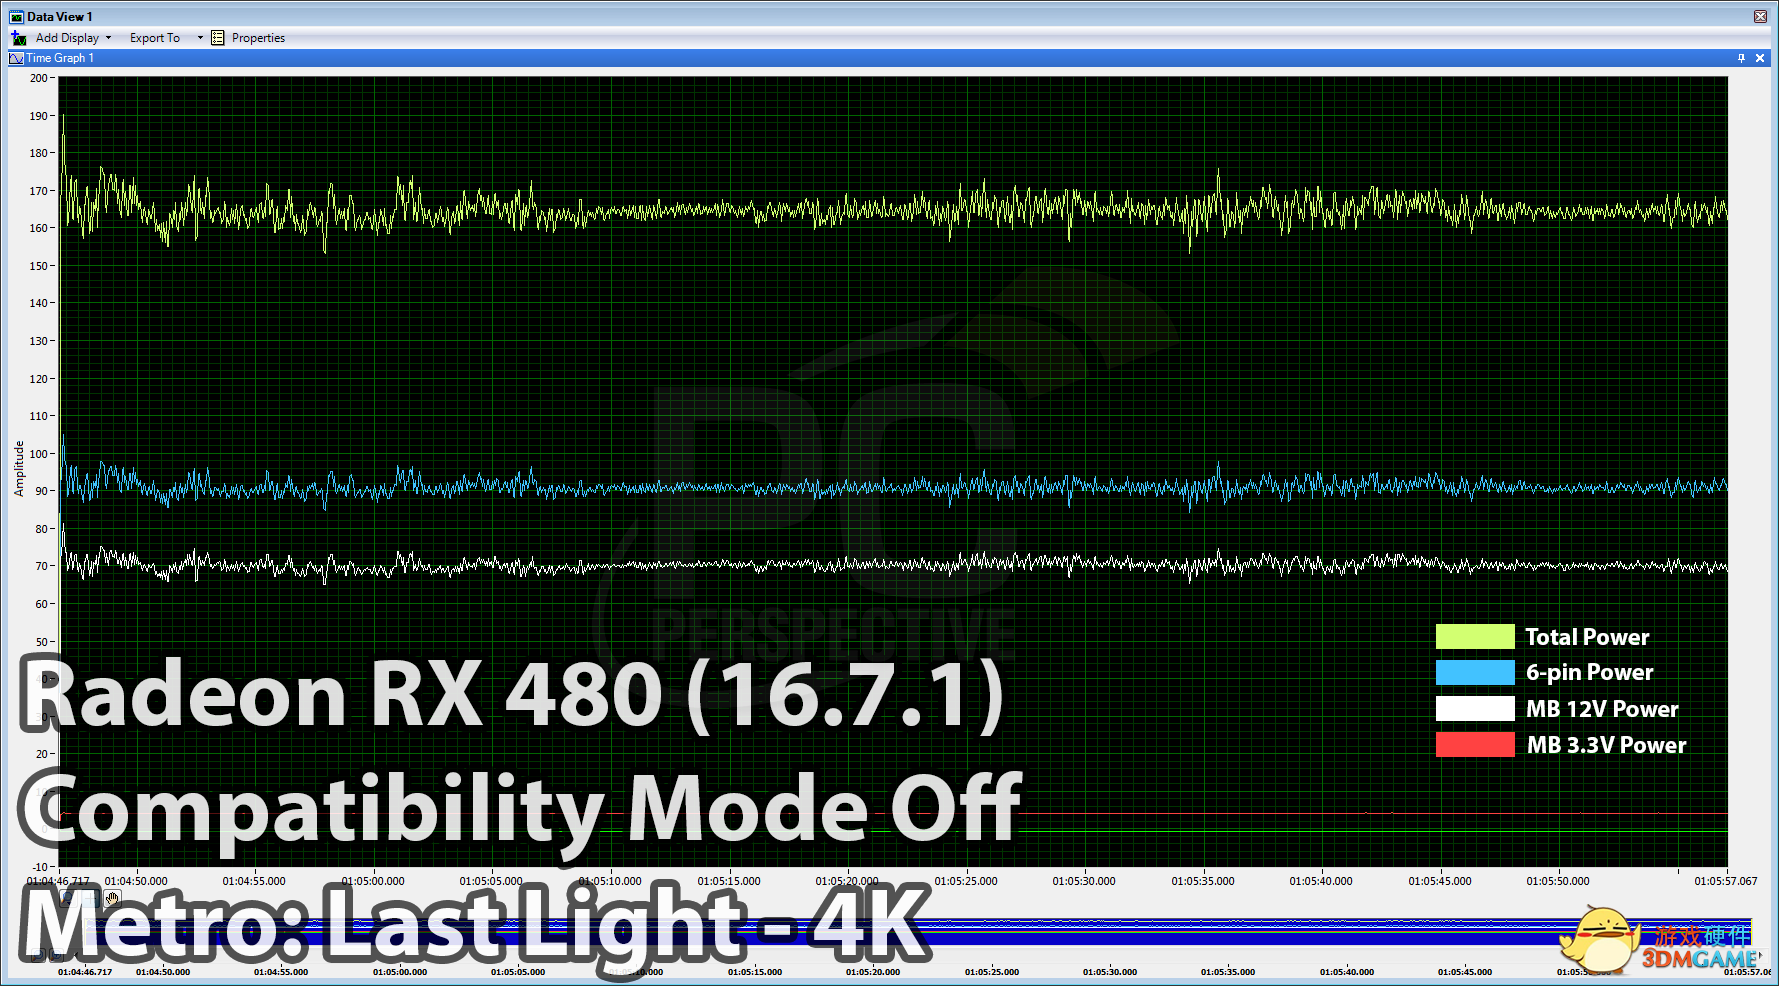
Task: Click the Properties list icon
Action: 218,38
